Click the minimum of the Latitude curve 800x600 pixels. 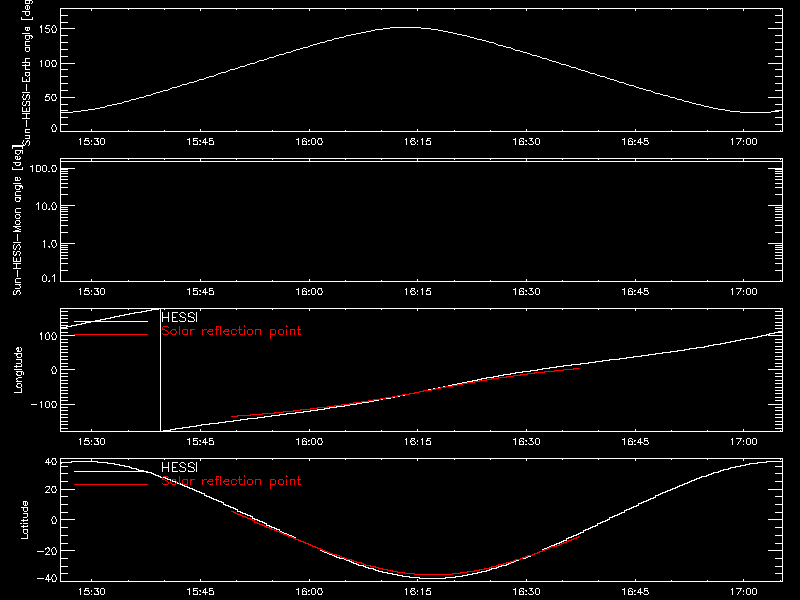tap(431, 578)
